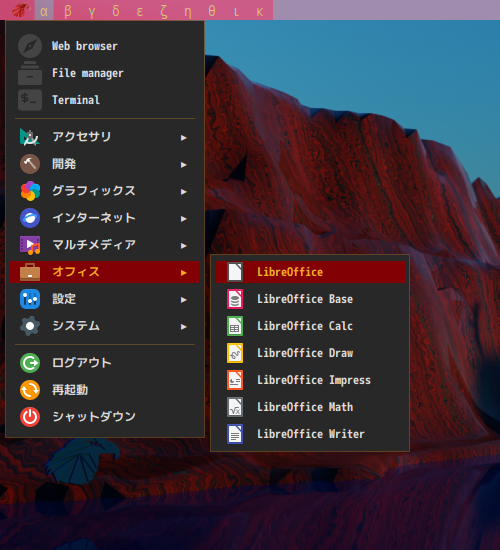Click the red bird launcher icon
The image size is (500, 550).
[x=20, y=10]
